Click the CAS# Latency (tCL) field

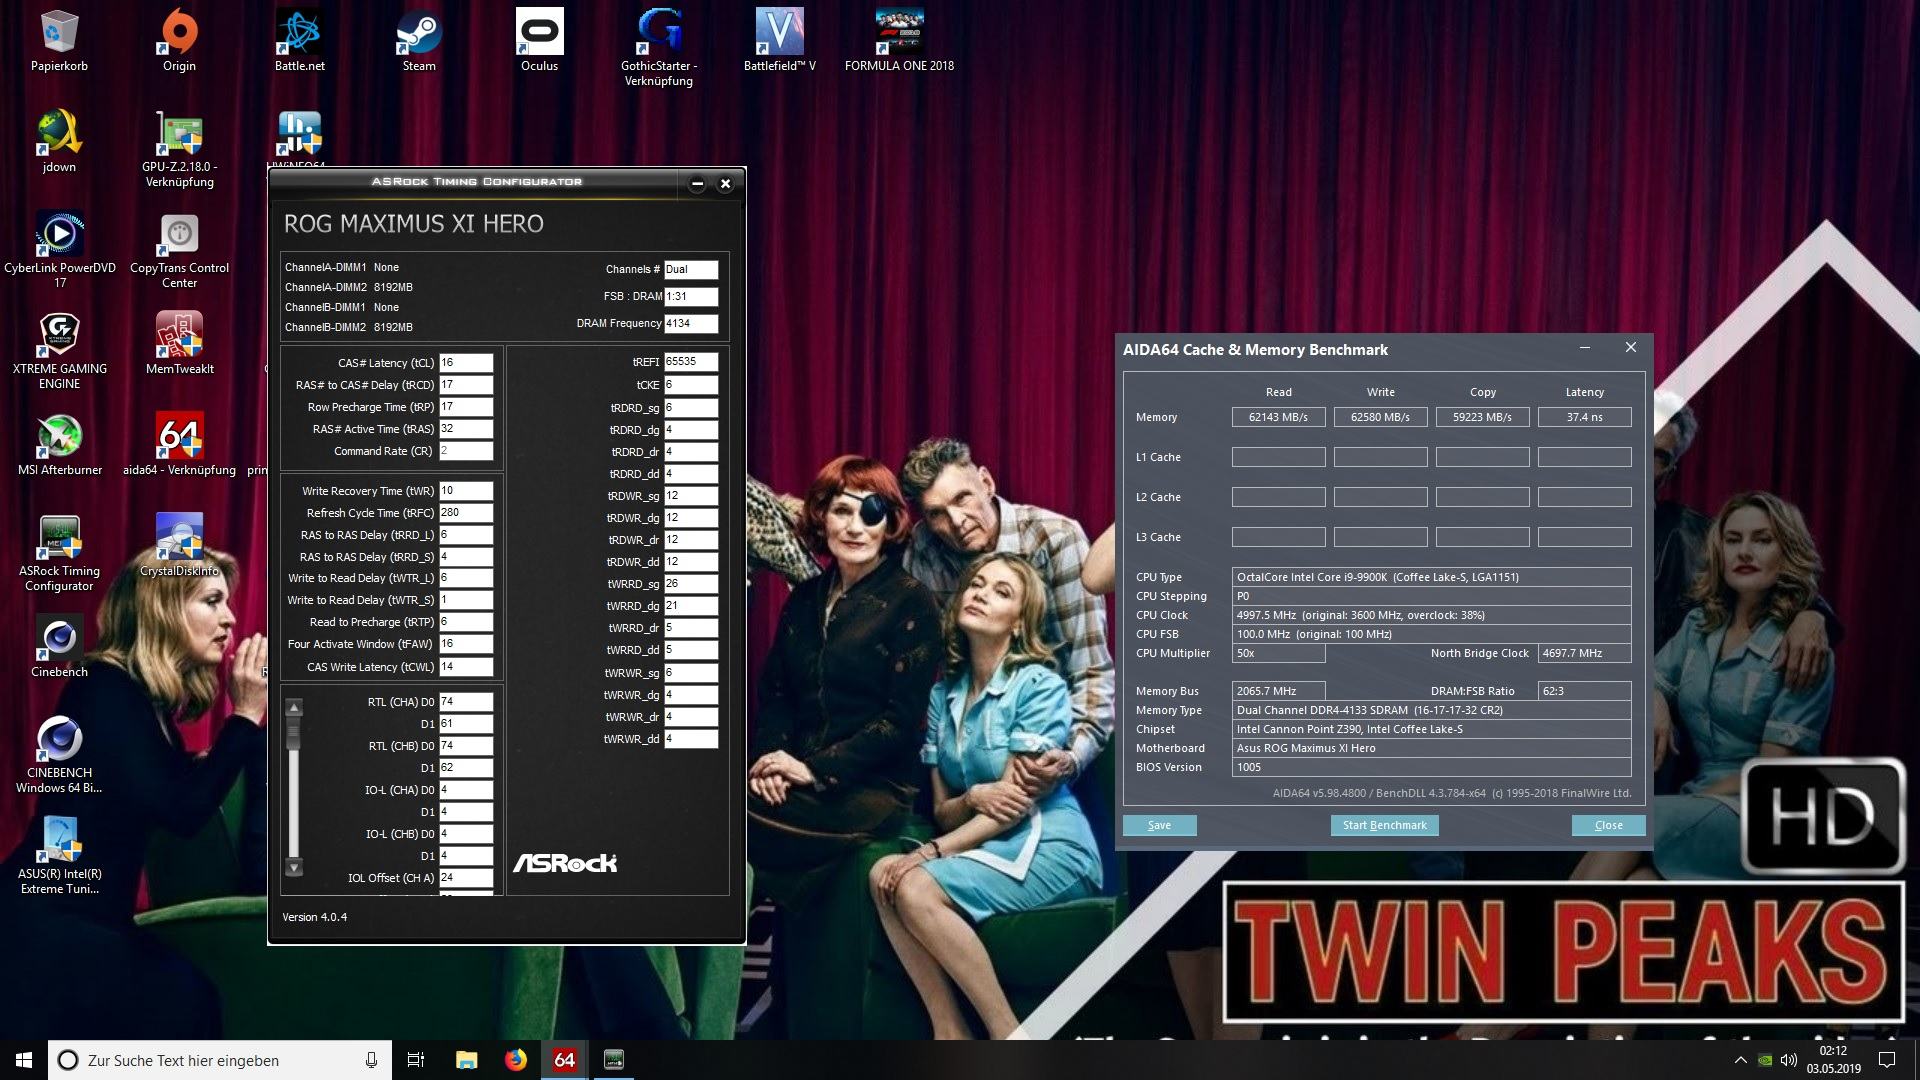(466, 363)
